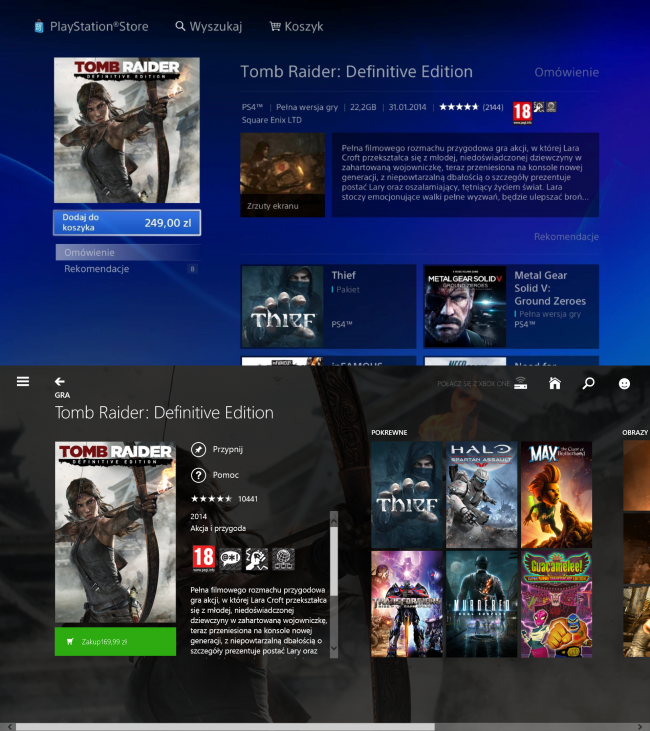Open Thief recommendation card on PlayStation
The image size is (650, 731).
click(328, 306)
